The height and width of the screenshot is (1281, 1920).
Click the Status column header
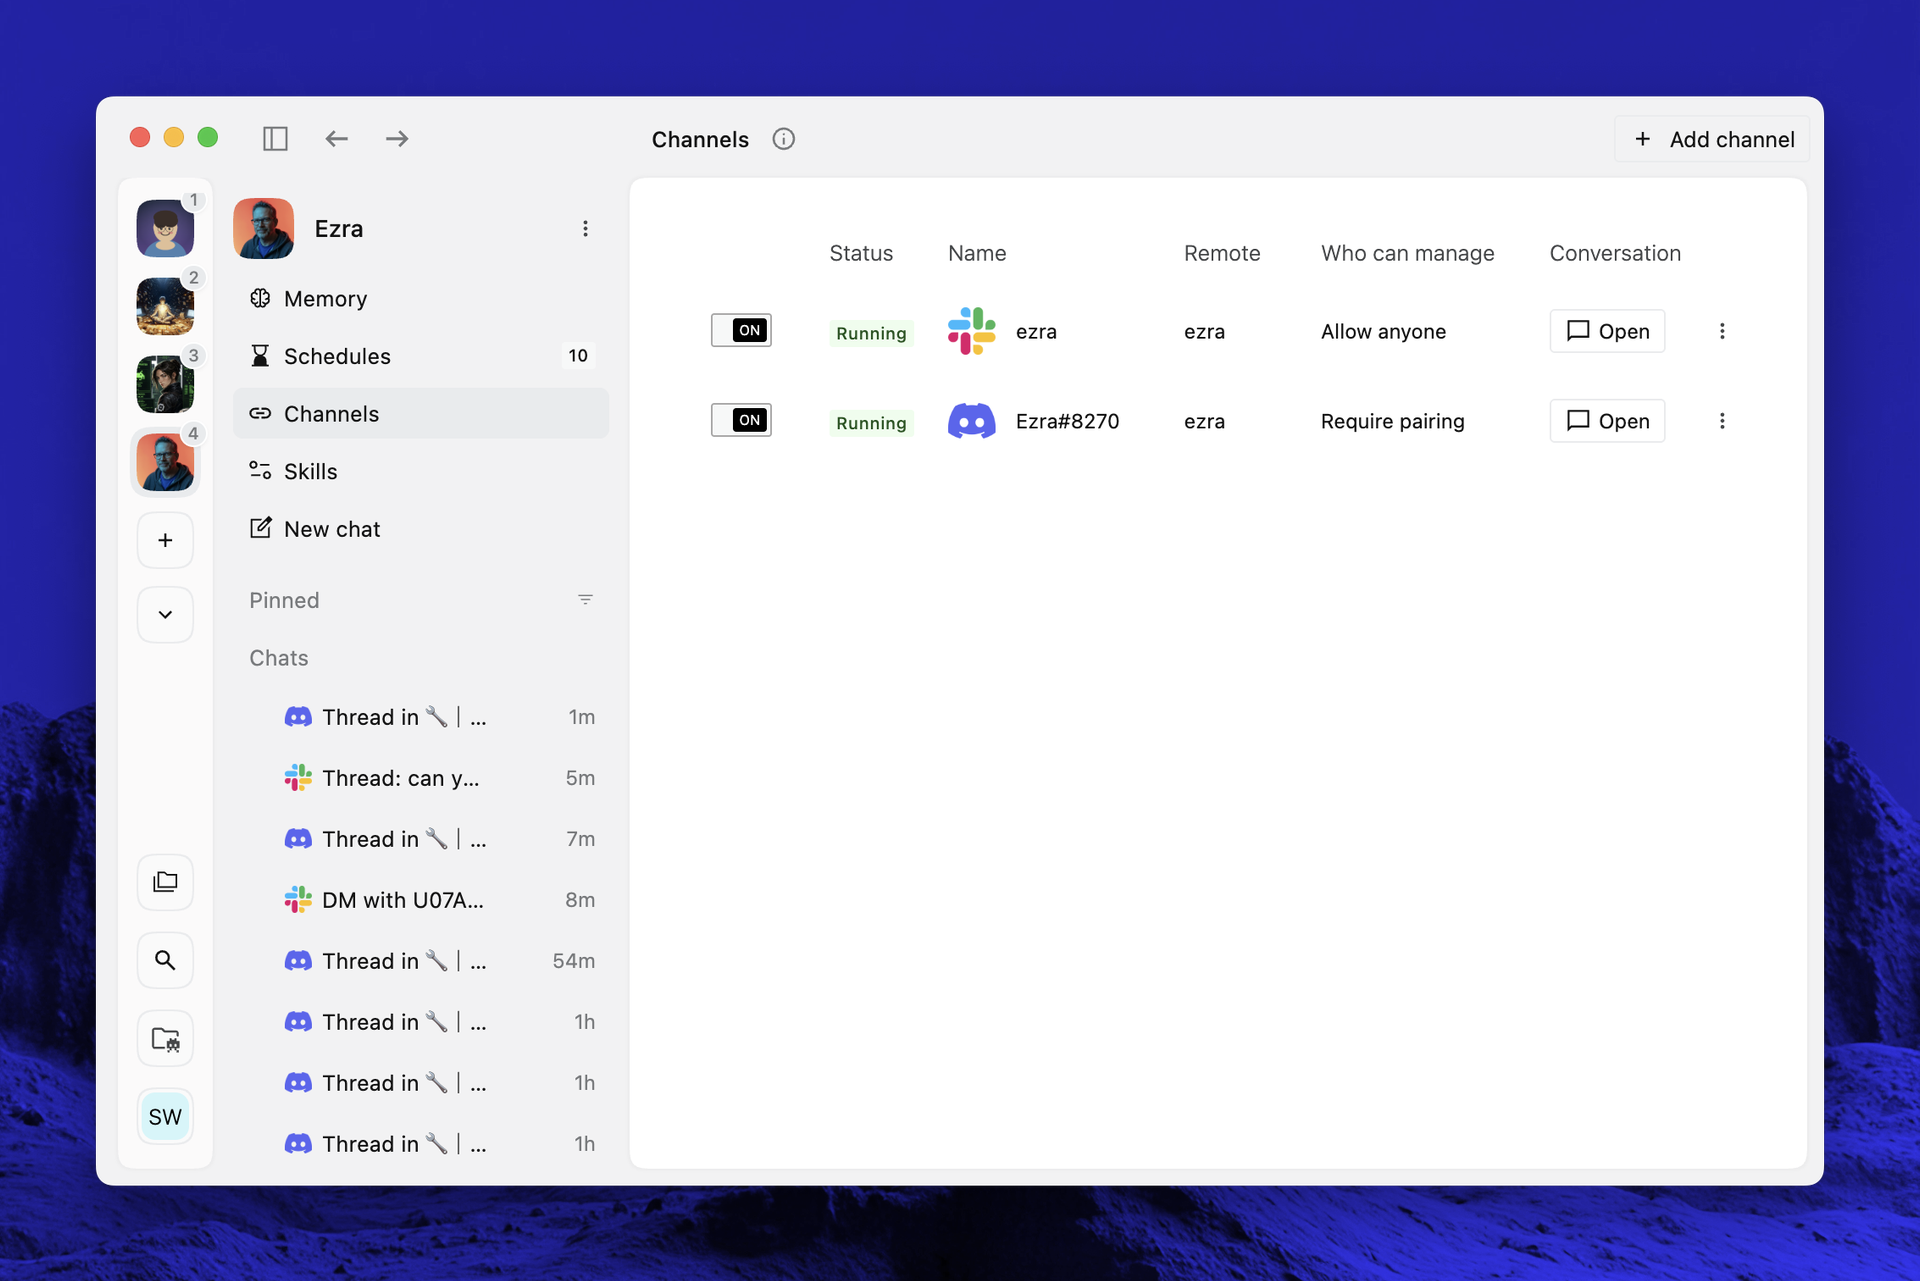click(x=861, y=253)
